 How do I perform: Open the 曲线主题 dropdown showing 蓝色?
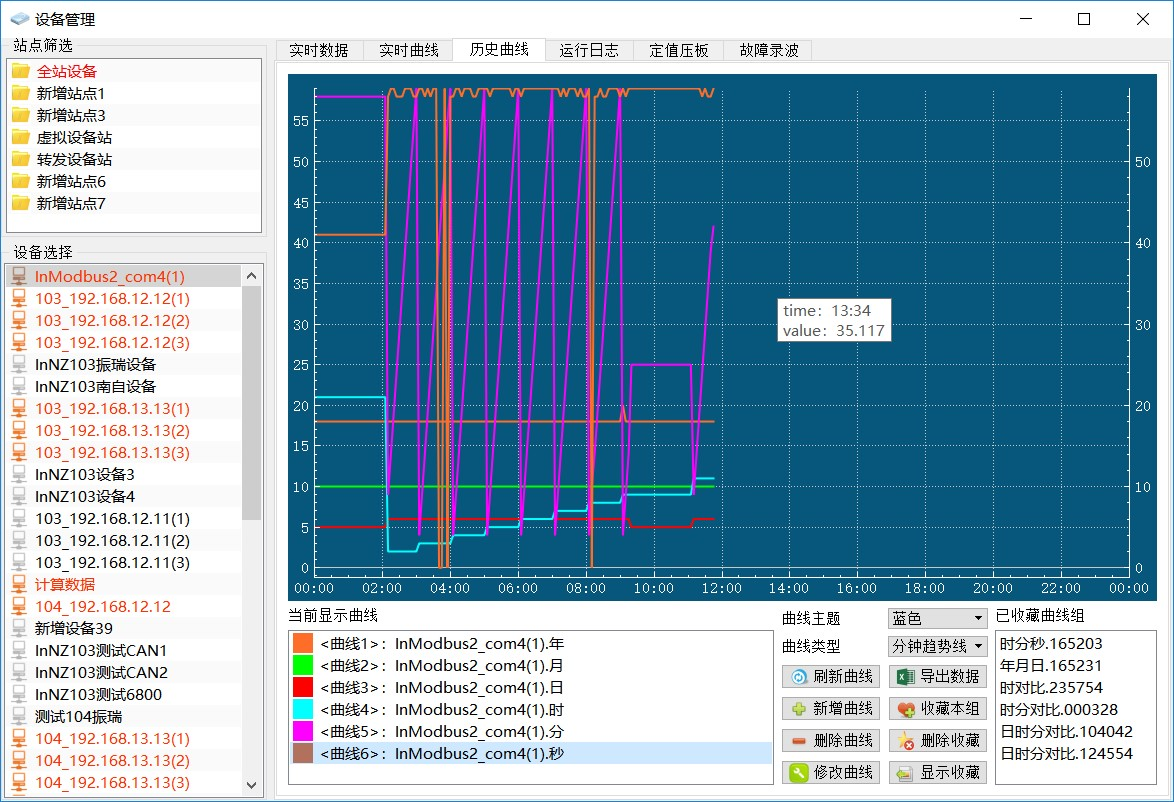(x=936, y=619)
